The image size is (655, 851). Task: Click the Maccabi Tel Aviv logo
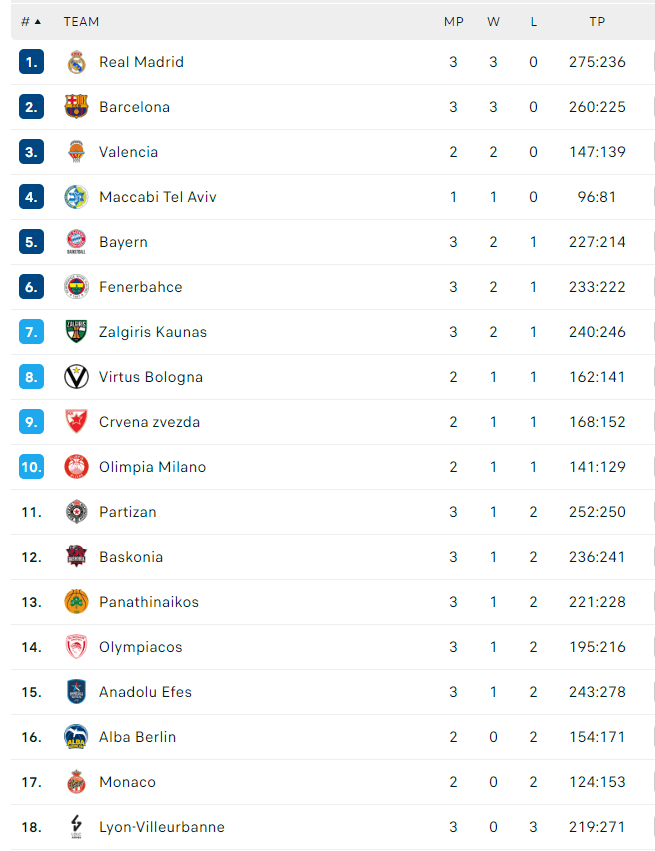(76, 197)
